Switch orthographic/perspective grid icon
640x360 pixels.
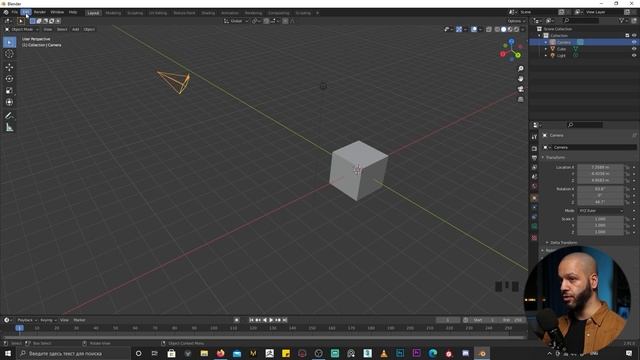click(x=520, y=99)
